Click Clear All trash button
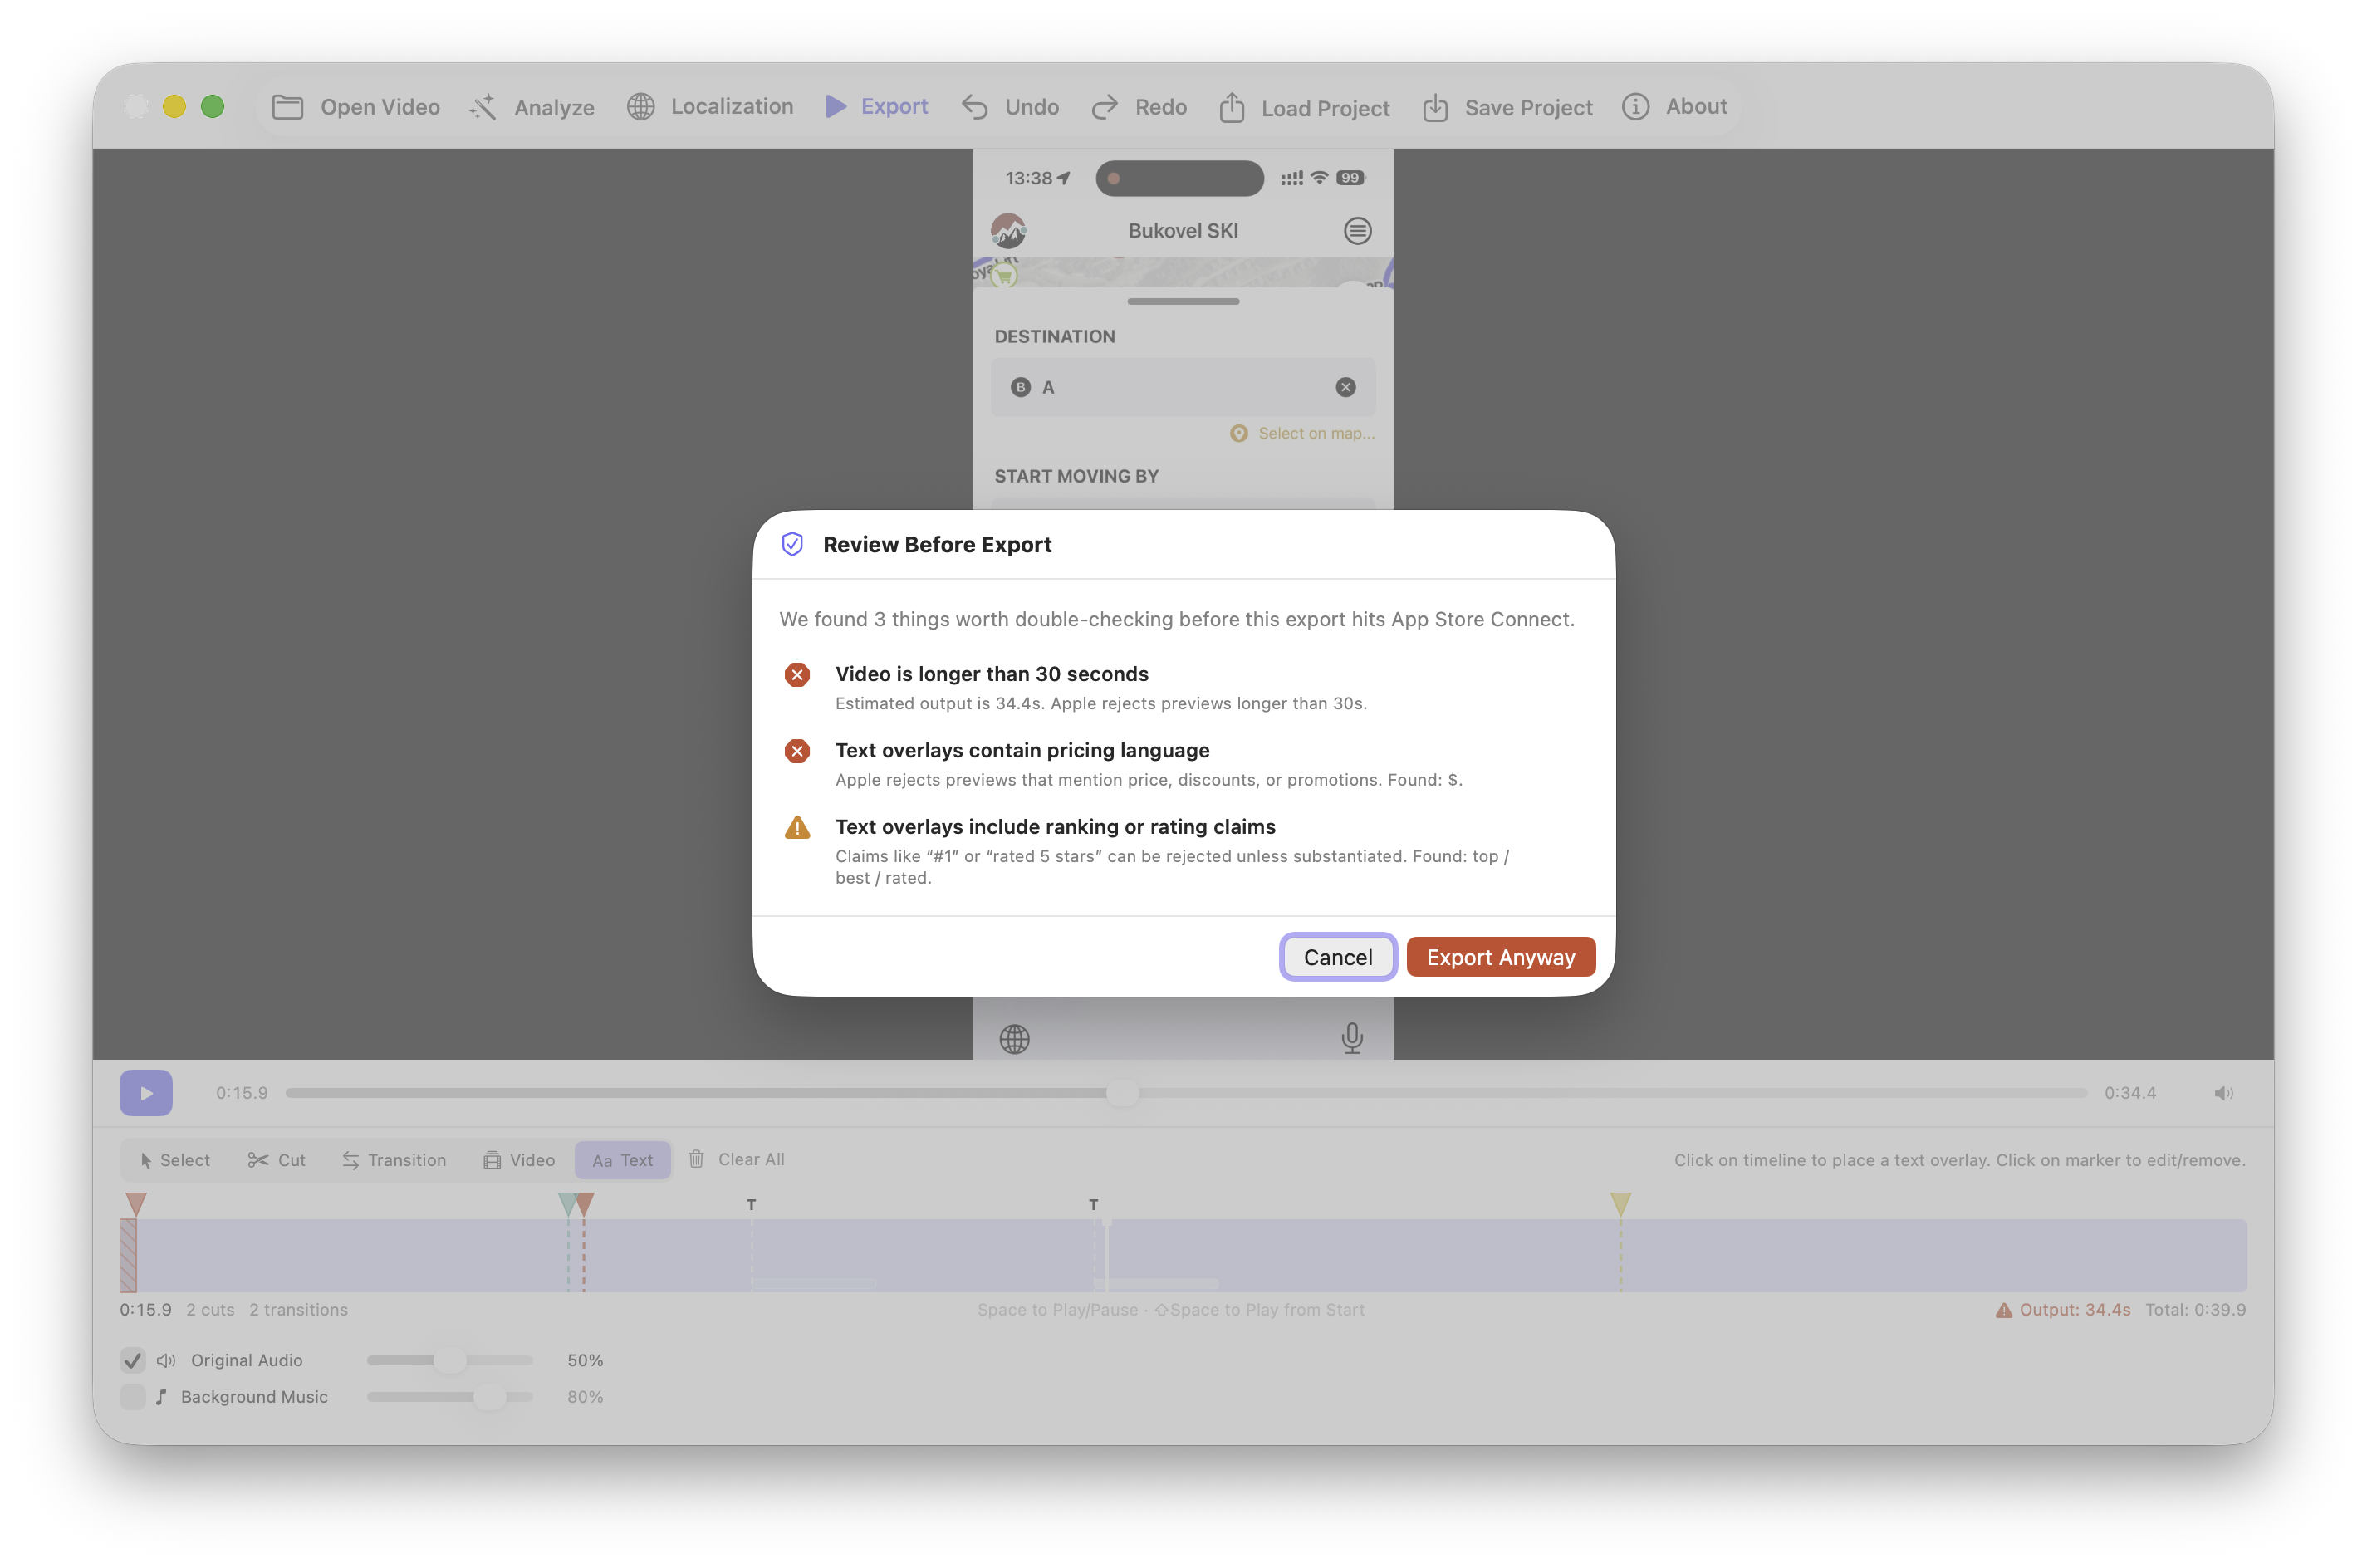The height and width of the screenshot is (1568, 2367). 736,1159
